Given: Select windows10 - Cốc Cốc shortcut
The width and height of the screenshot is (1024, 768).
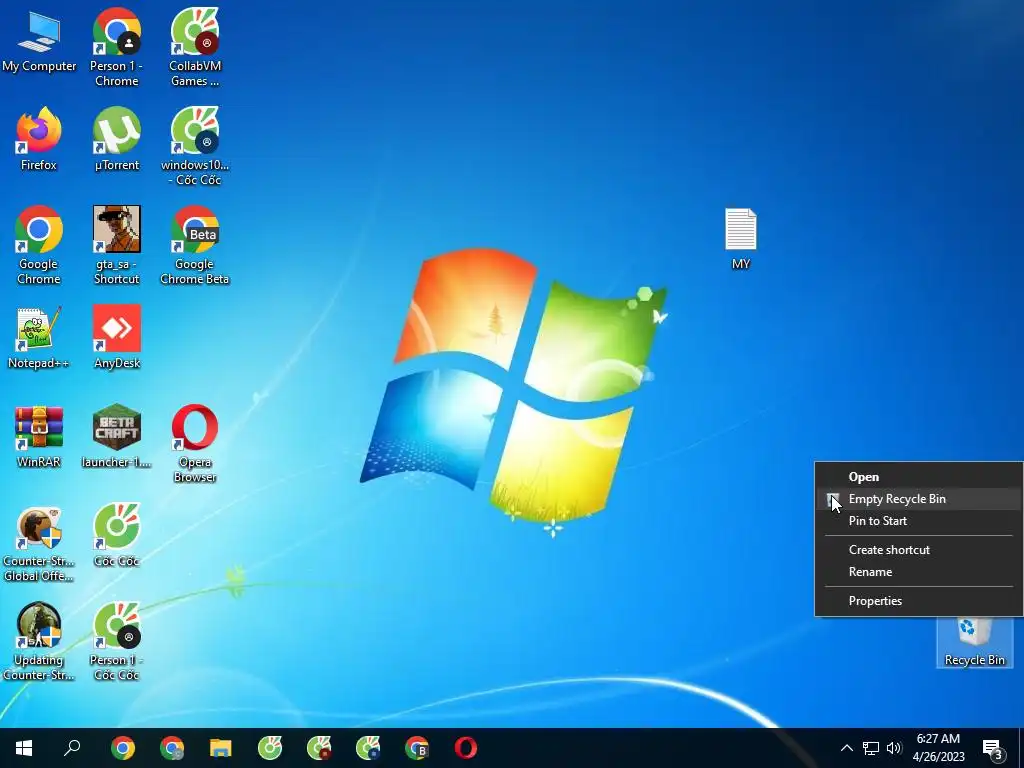Looking at the screenshot, I should tap(195, 146).
